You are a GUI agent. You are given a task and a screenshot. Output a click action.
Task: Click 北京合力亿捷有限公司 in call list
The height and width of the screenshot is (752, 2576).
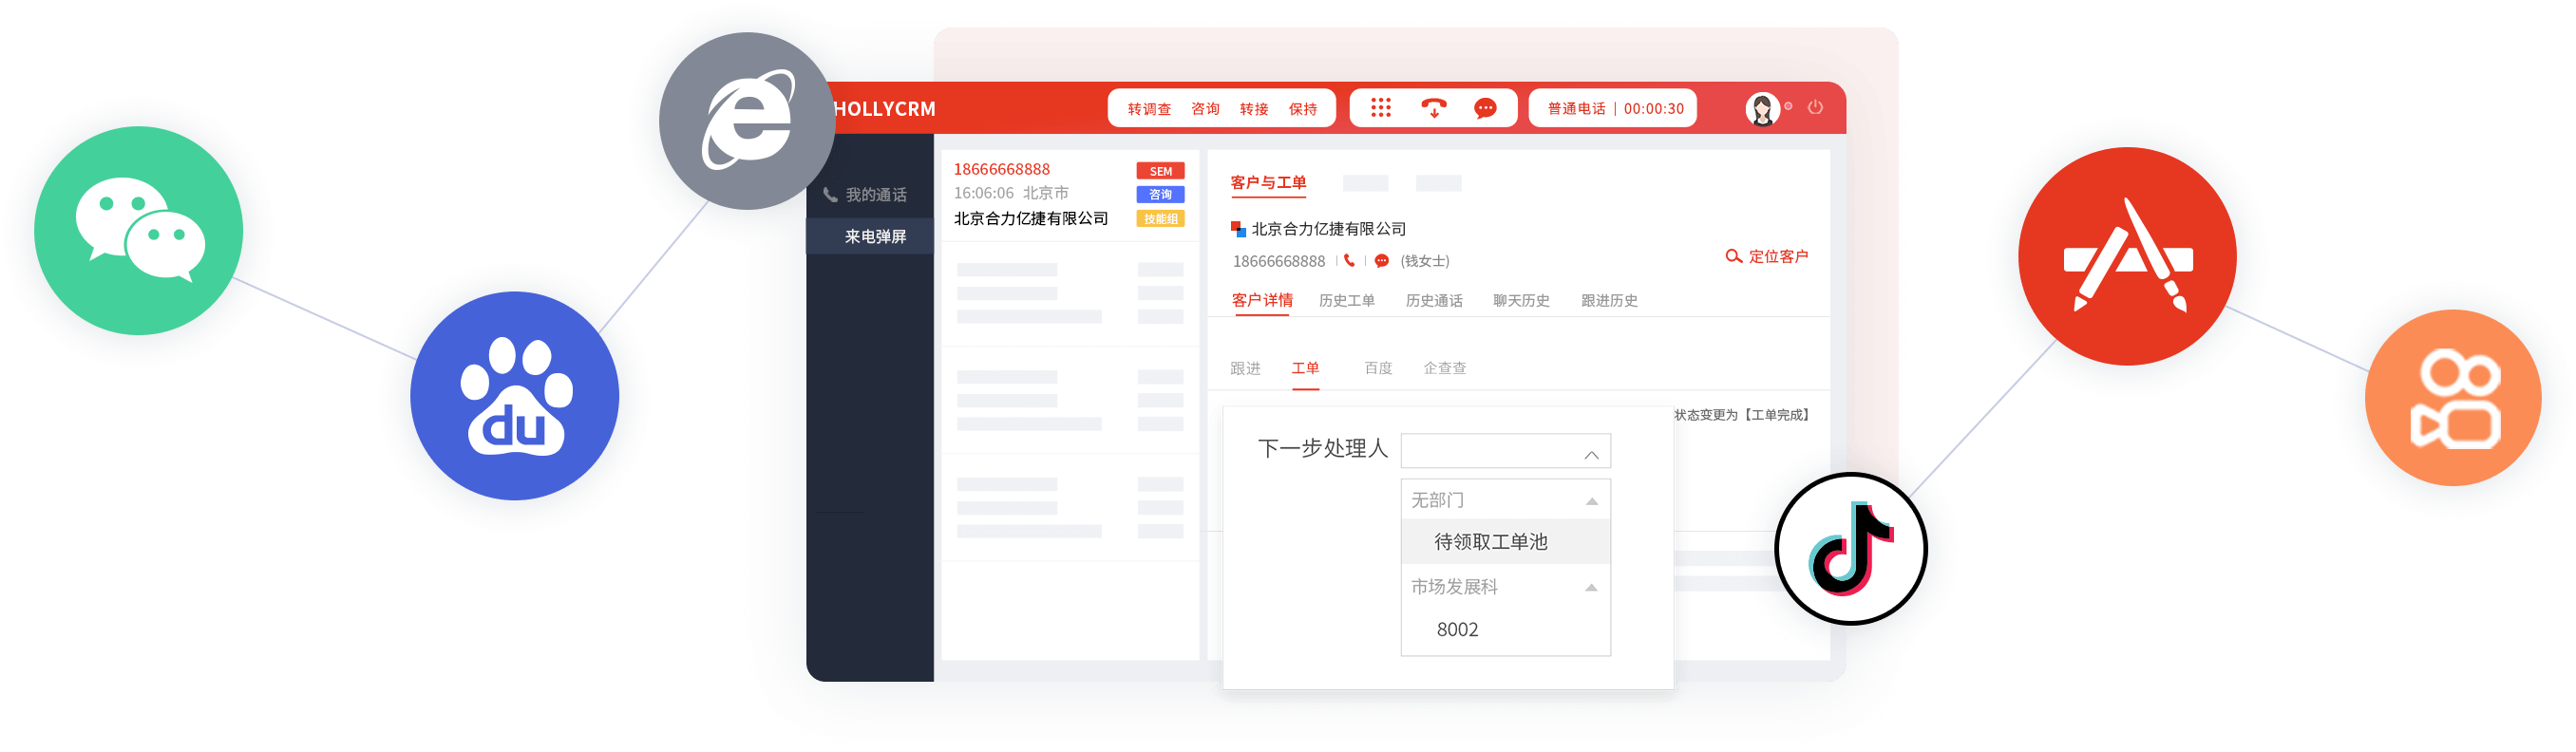tap(1030, 219)
